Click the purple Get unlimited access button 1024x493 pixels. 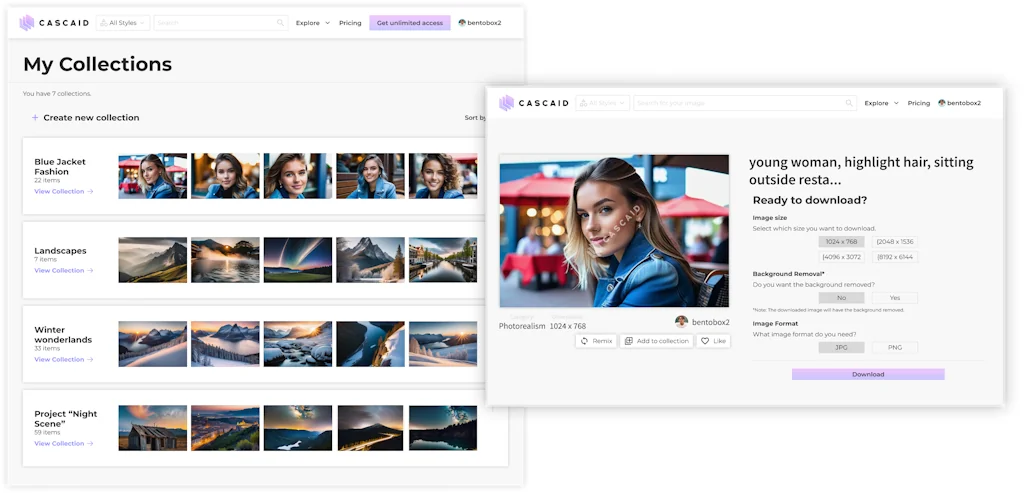(410, 22)
